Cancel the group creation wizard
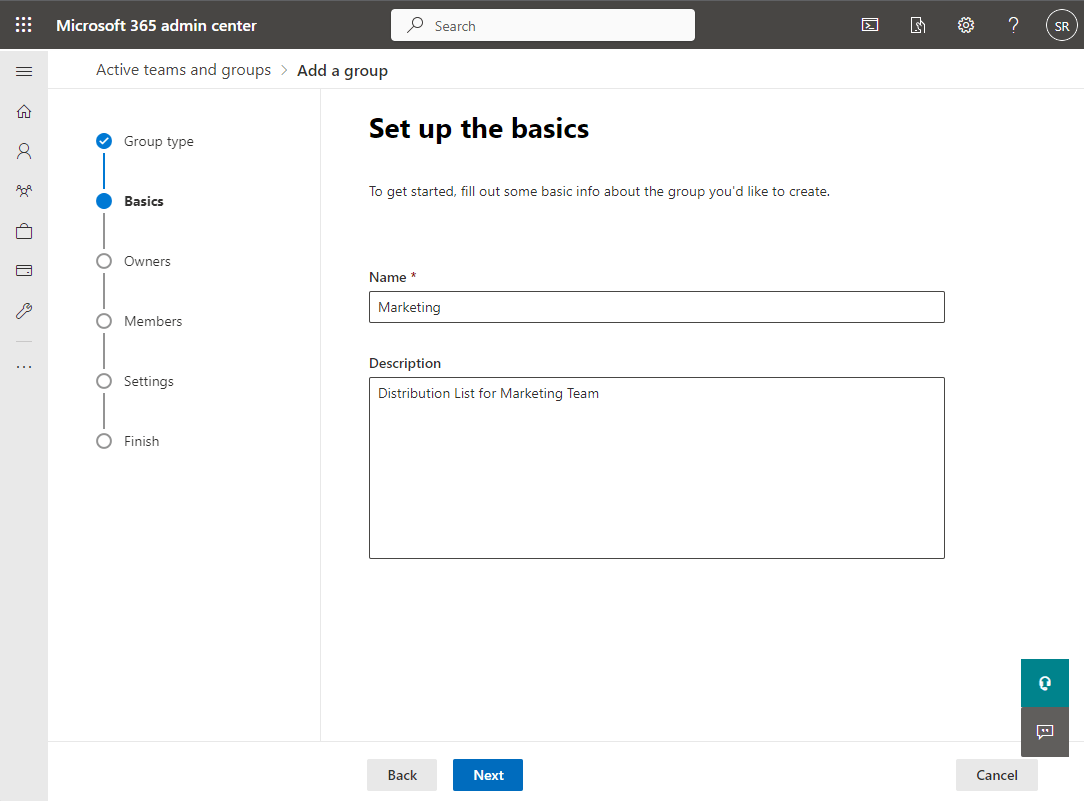This screenshot has width=1084, height=801. 995,774
